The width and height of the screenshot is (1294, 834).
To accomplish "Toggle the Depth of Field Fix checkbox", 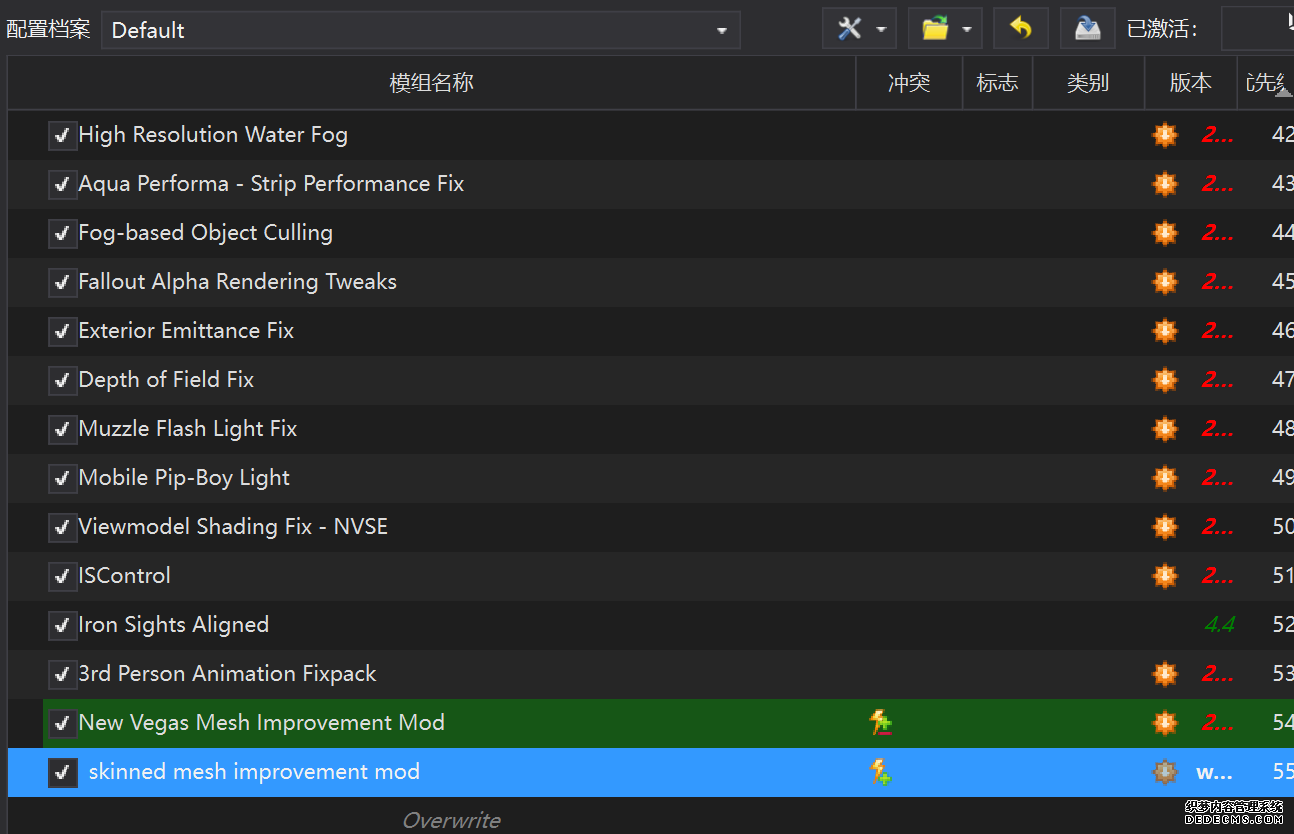I will 62,380.
